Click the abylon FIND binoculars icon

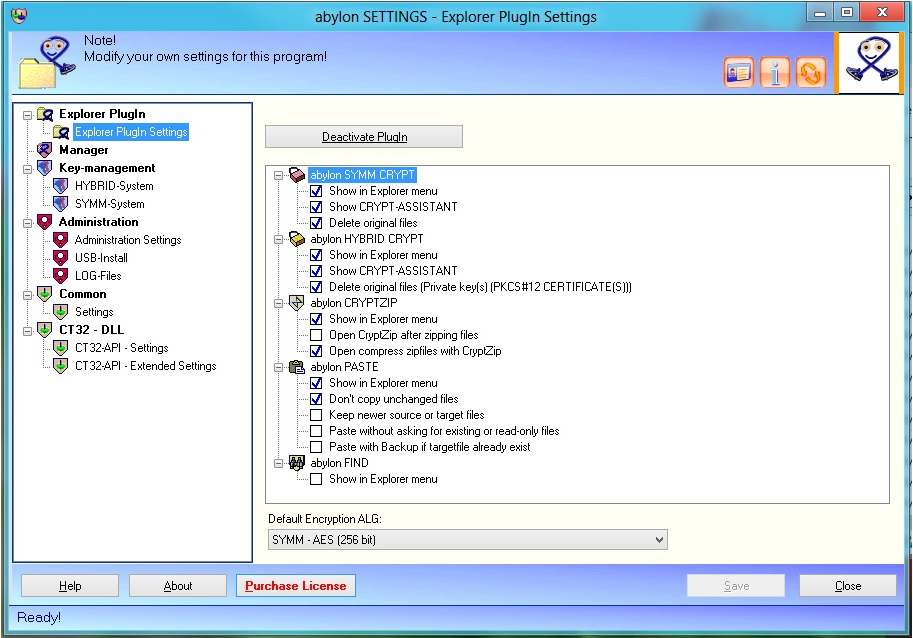(x=297, y=463)
